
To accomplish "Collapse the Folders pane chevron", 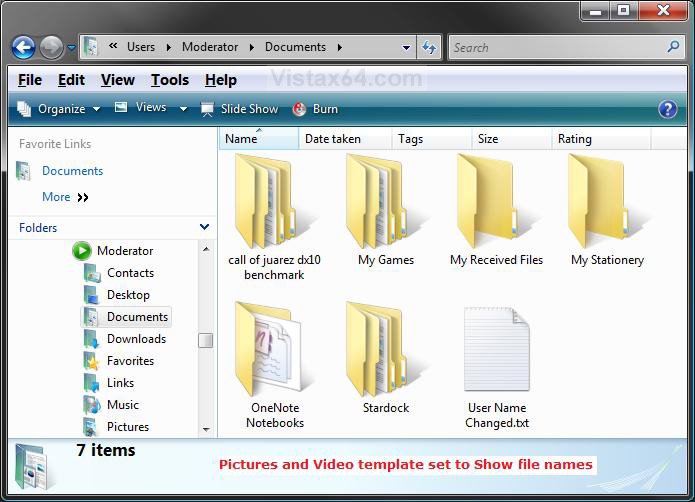I will pyautogui.click(x=205, y=228).
